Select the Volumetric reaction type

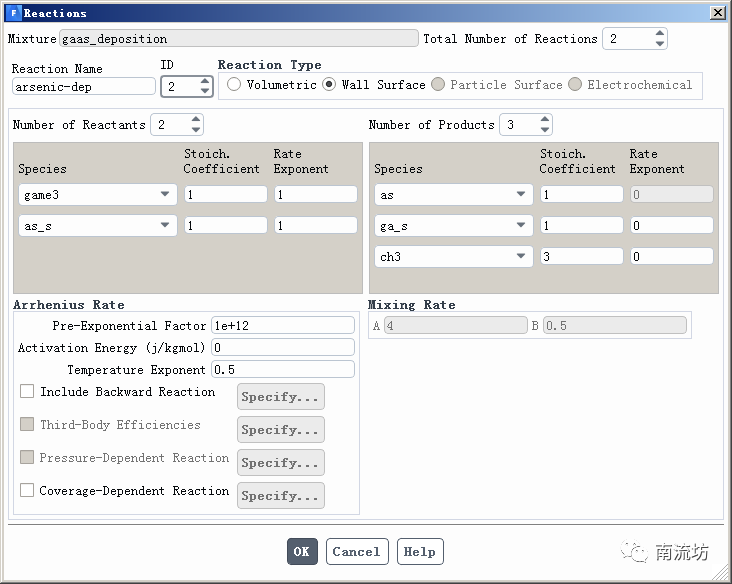point(234,85)
